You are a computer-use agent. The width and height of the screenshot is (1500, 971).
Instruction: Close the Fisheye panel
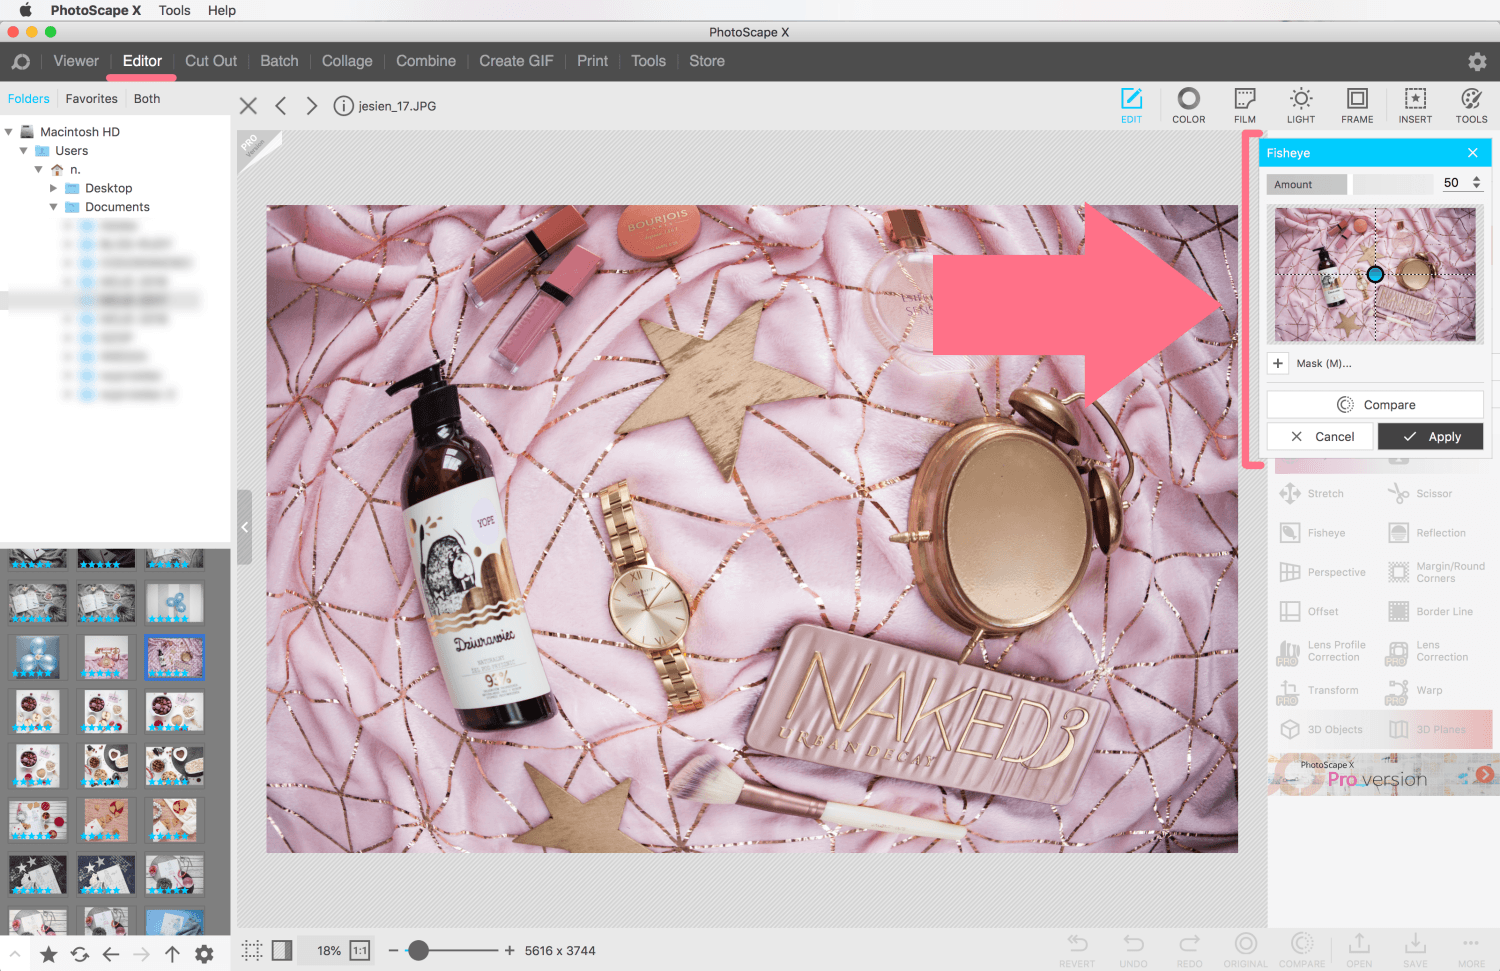coord(1473,153)
